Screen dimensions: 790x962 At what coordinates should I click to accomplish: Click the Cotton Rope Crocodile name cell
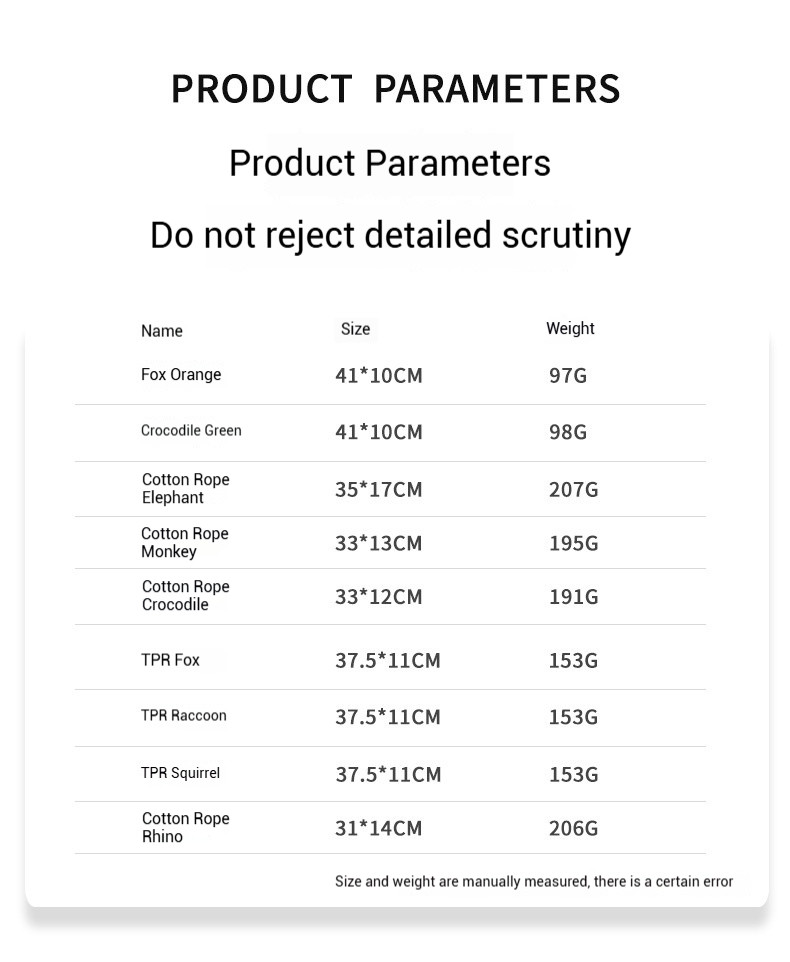[x=185, y=596]
